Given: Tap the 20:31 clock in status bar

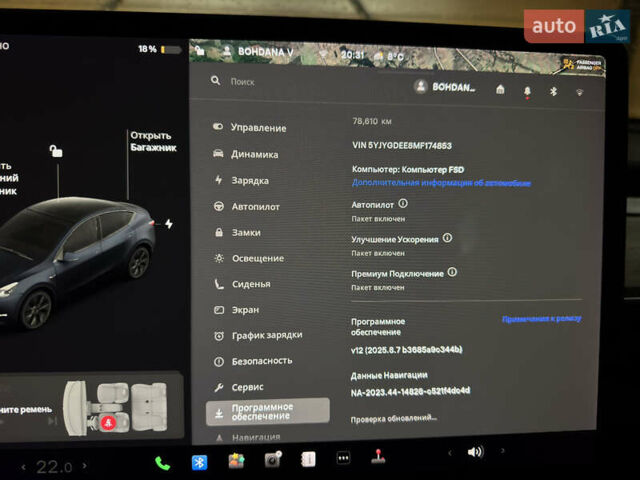Looking at the screenshot, I should [352, 55].
